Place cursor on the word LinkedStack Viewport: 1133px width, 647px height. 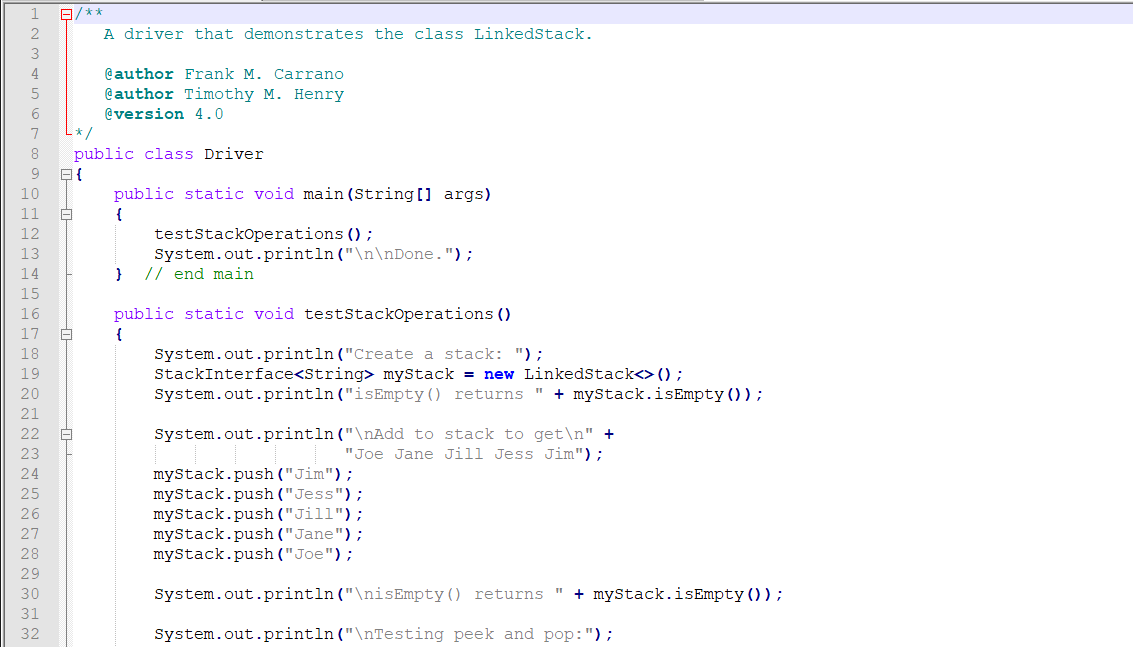pyautogui.click(x=531, y=33)
